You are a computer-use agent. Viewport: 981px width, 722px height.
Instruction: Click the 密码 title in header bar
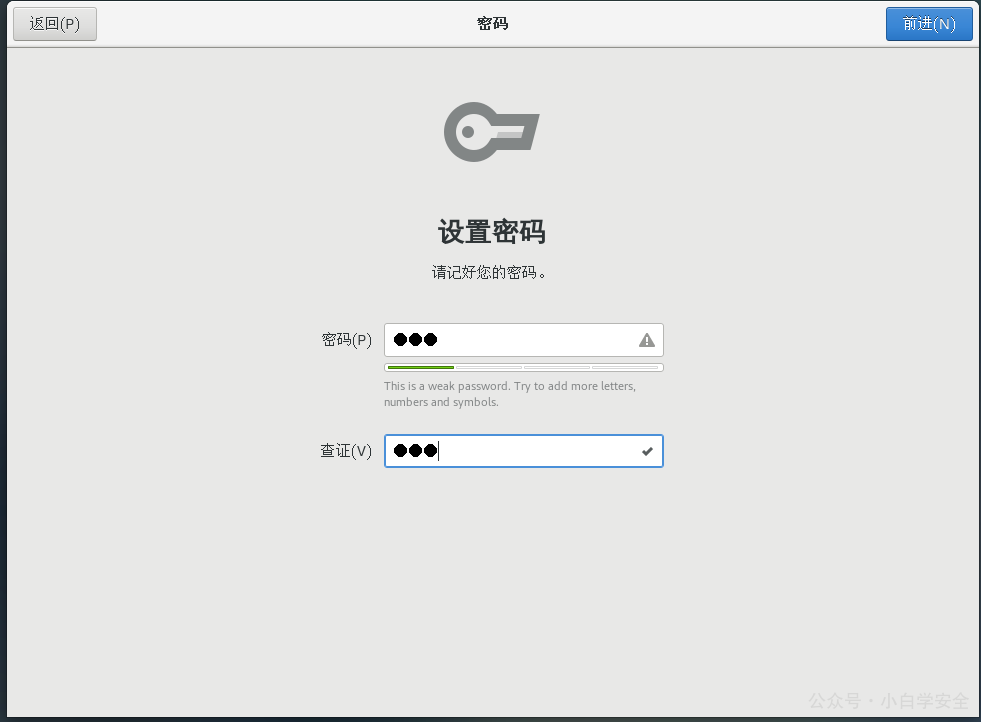tap(492, 24)
